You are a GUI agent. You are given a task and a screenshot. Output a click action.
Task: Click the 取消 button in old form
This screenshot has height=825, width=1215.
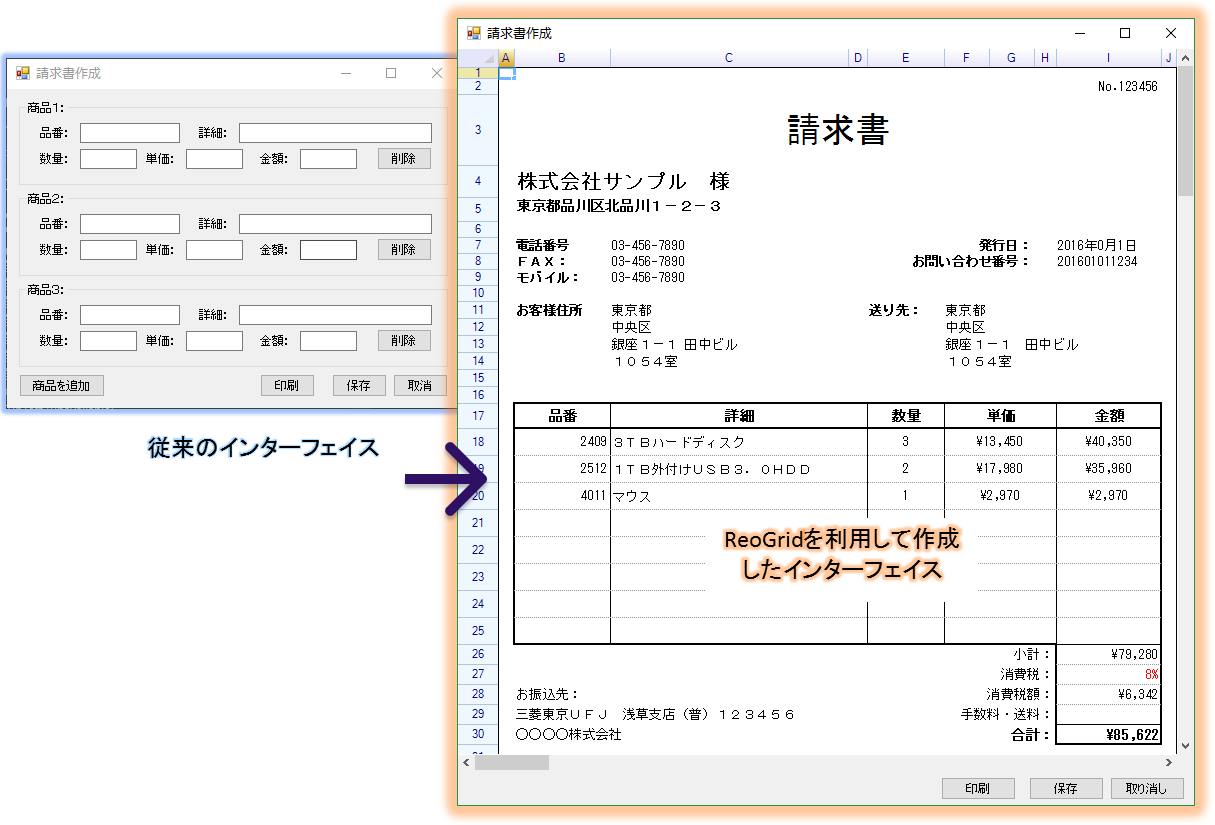[420, 385]
